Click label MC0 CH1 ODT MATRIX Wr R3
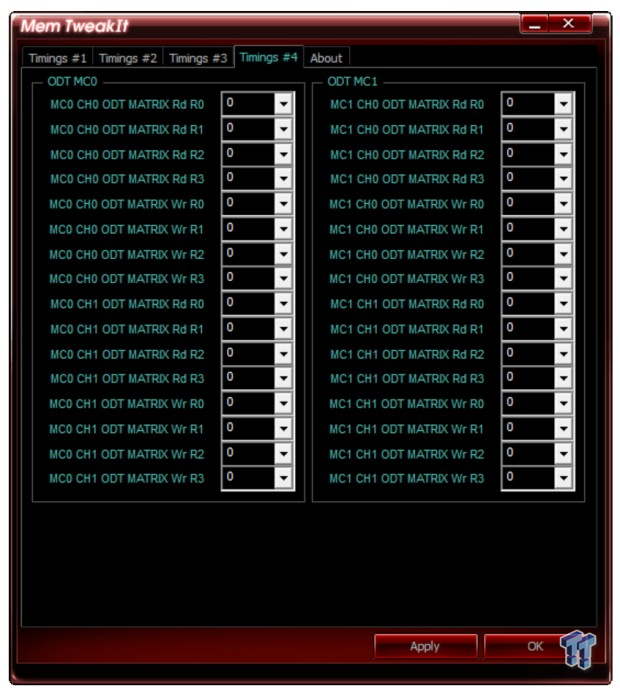620x694 pixels. pyautogui.click(x=127, y=478)
